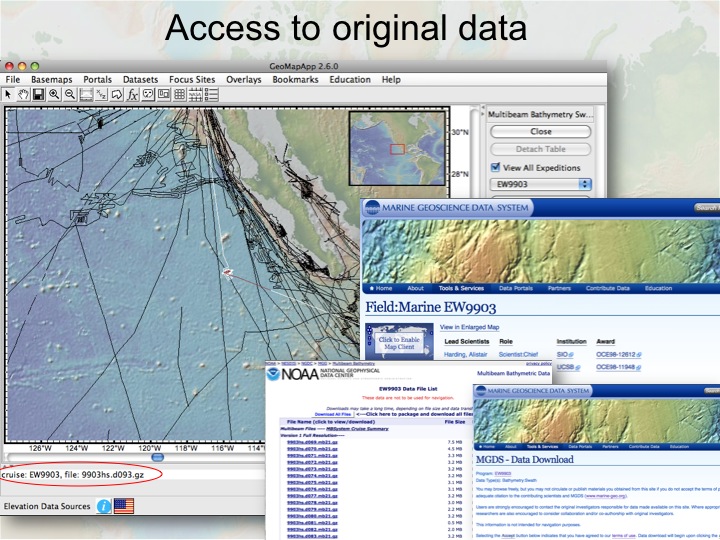The height and width of the screenshot is (540, 720).
Task: Click the mask/face toolbar icon
Action: pyautogui.click(x=148, y=95)
